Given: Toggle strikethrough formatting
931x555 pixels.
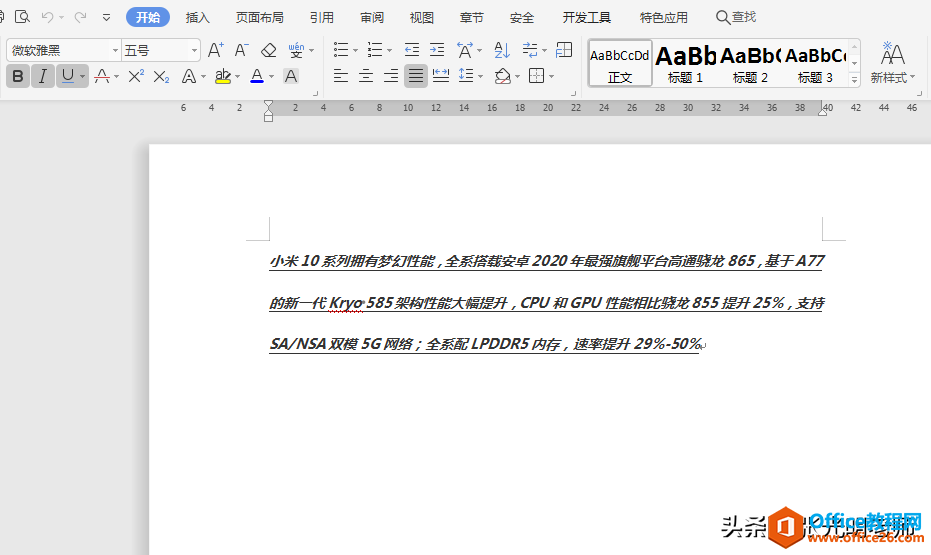Looking at the screenshot, I should pyautogui.click(x=102, y=76).
